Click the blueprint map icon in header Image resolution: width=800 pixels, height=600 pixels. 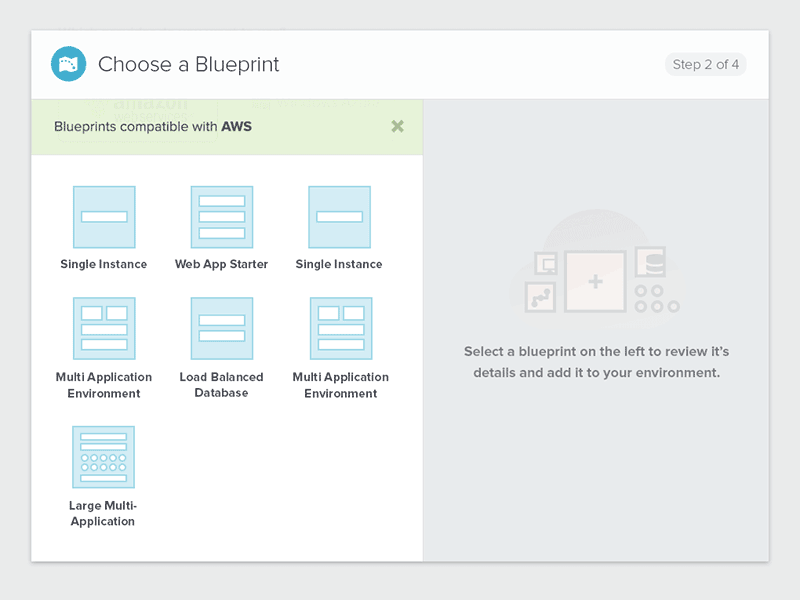[x=68, y=64]
